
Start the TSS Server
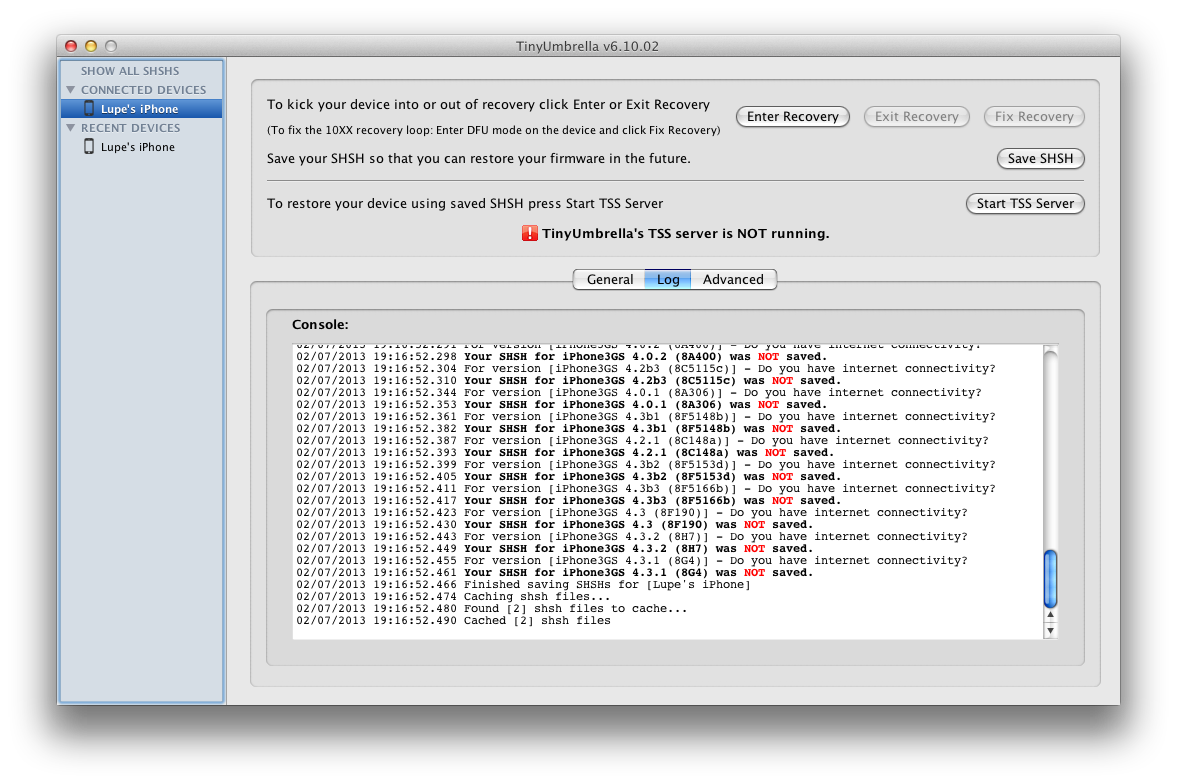pyautogui.click(x=1025, y=204)
